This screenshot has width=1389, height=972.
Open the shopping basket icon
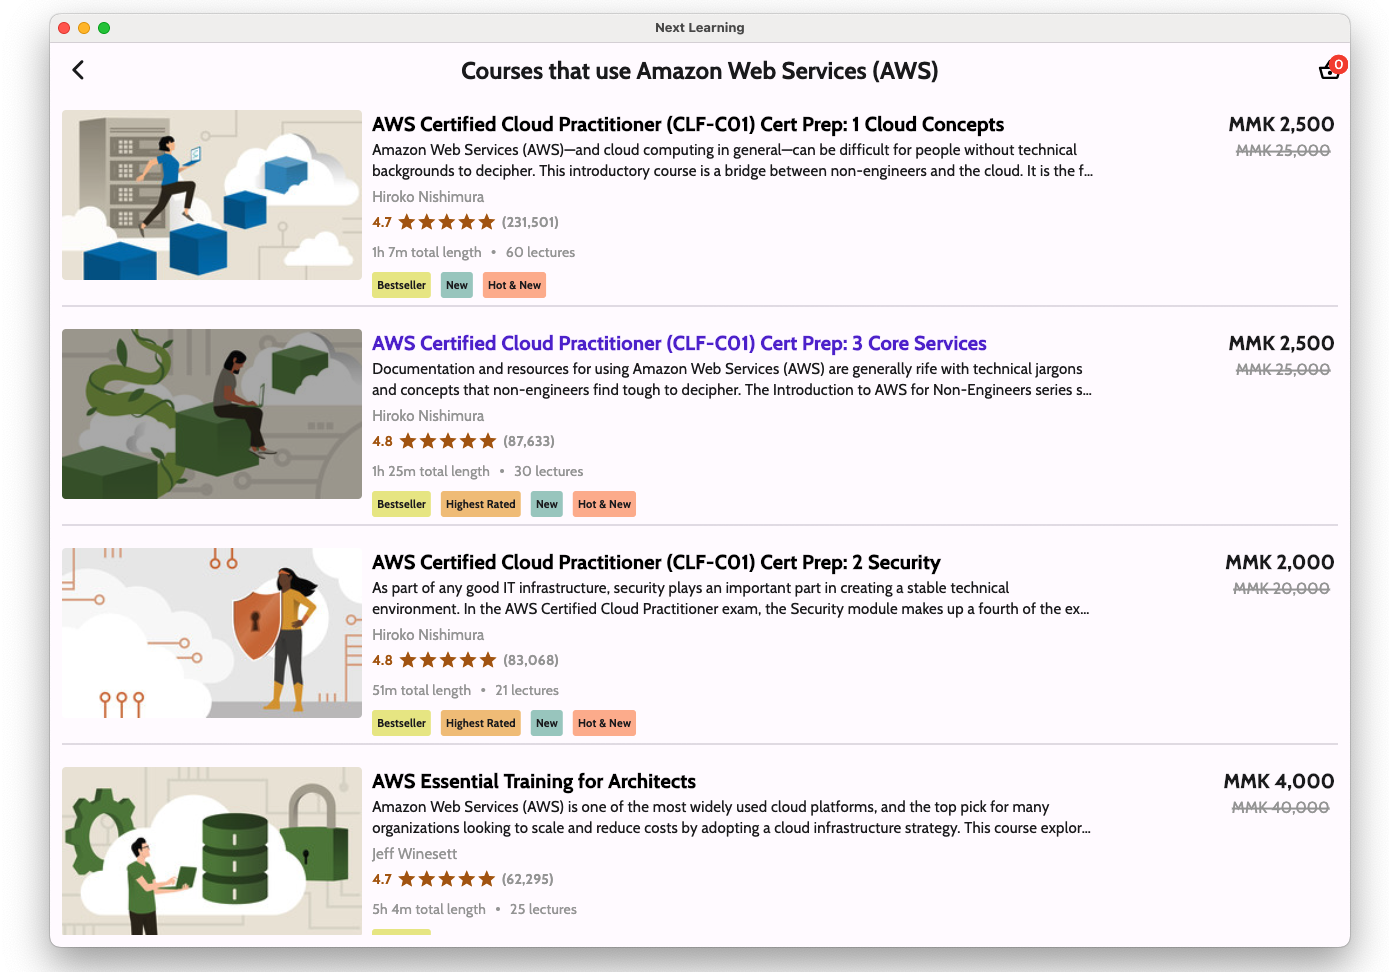(x=1329, y=70)
